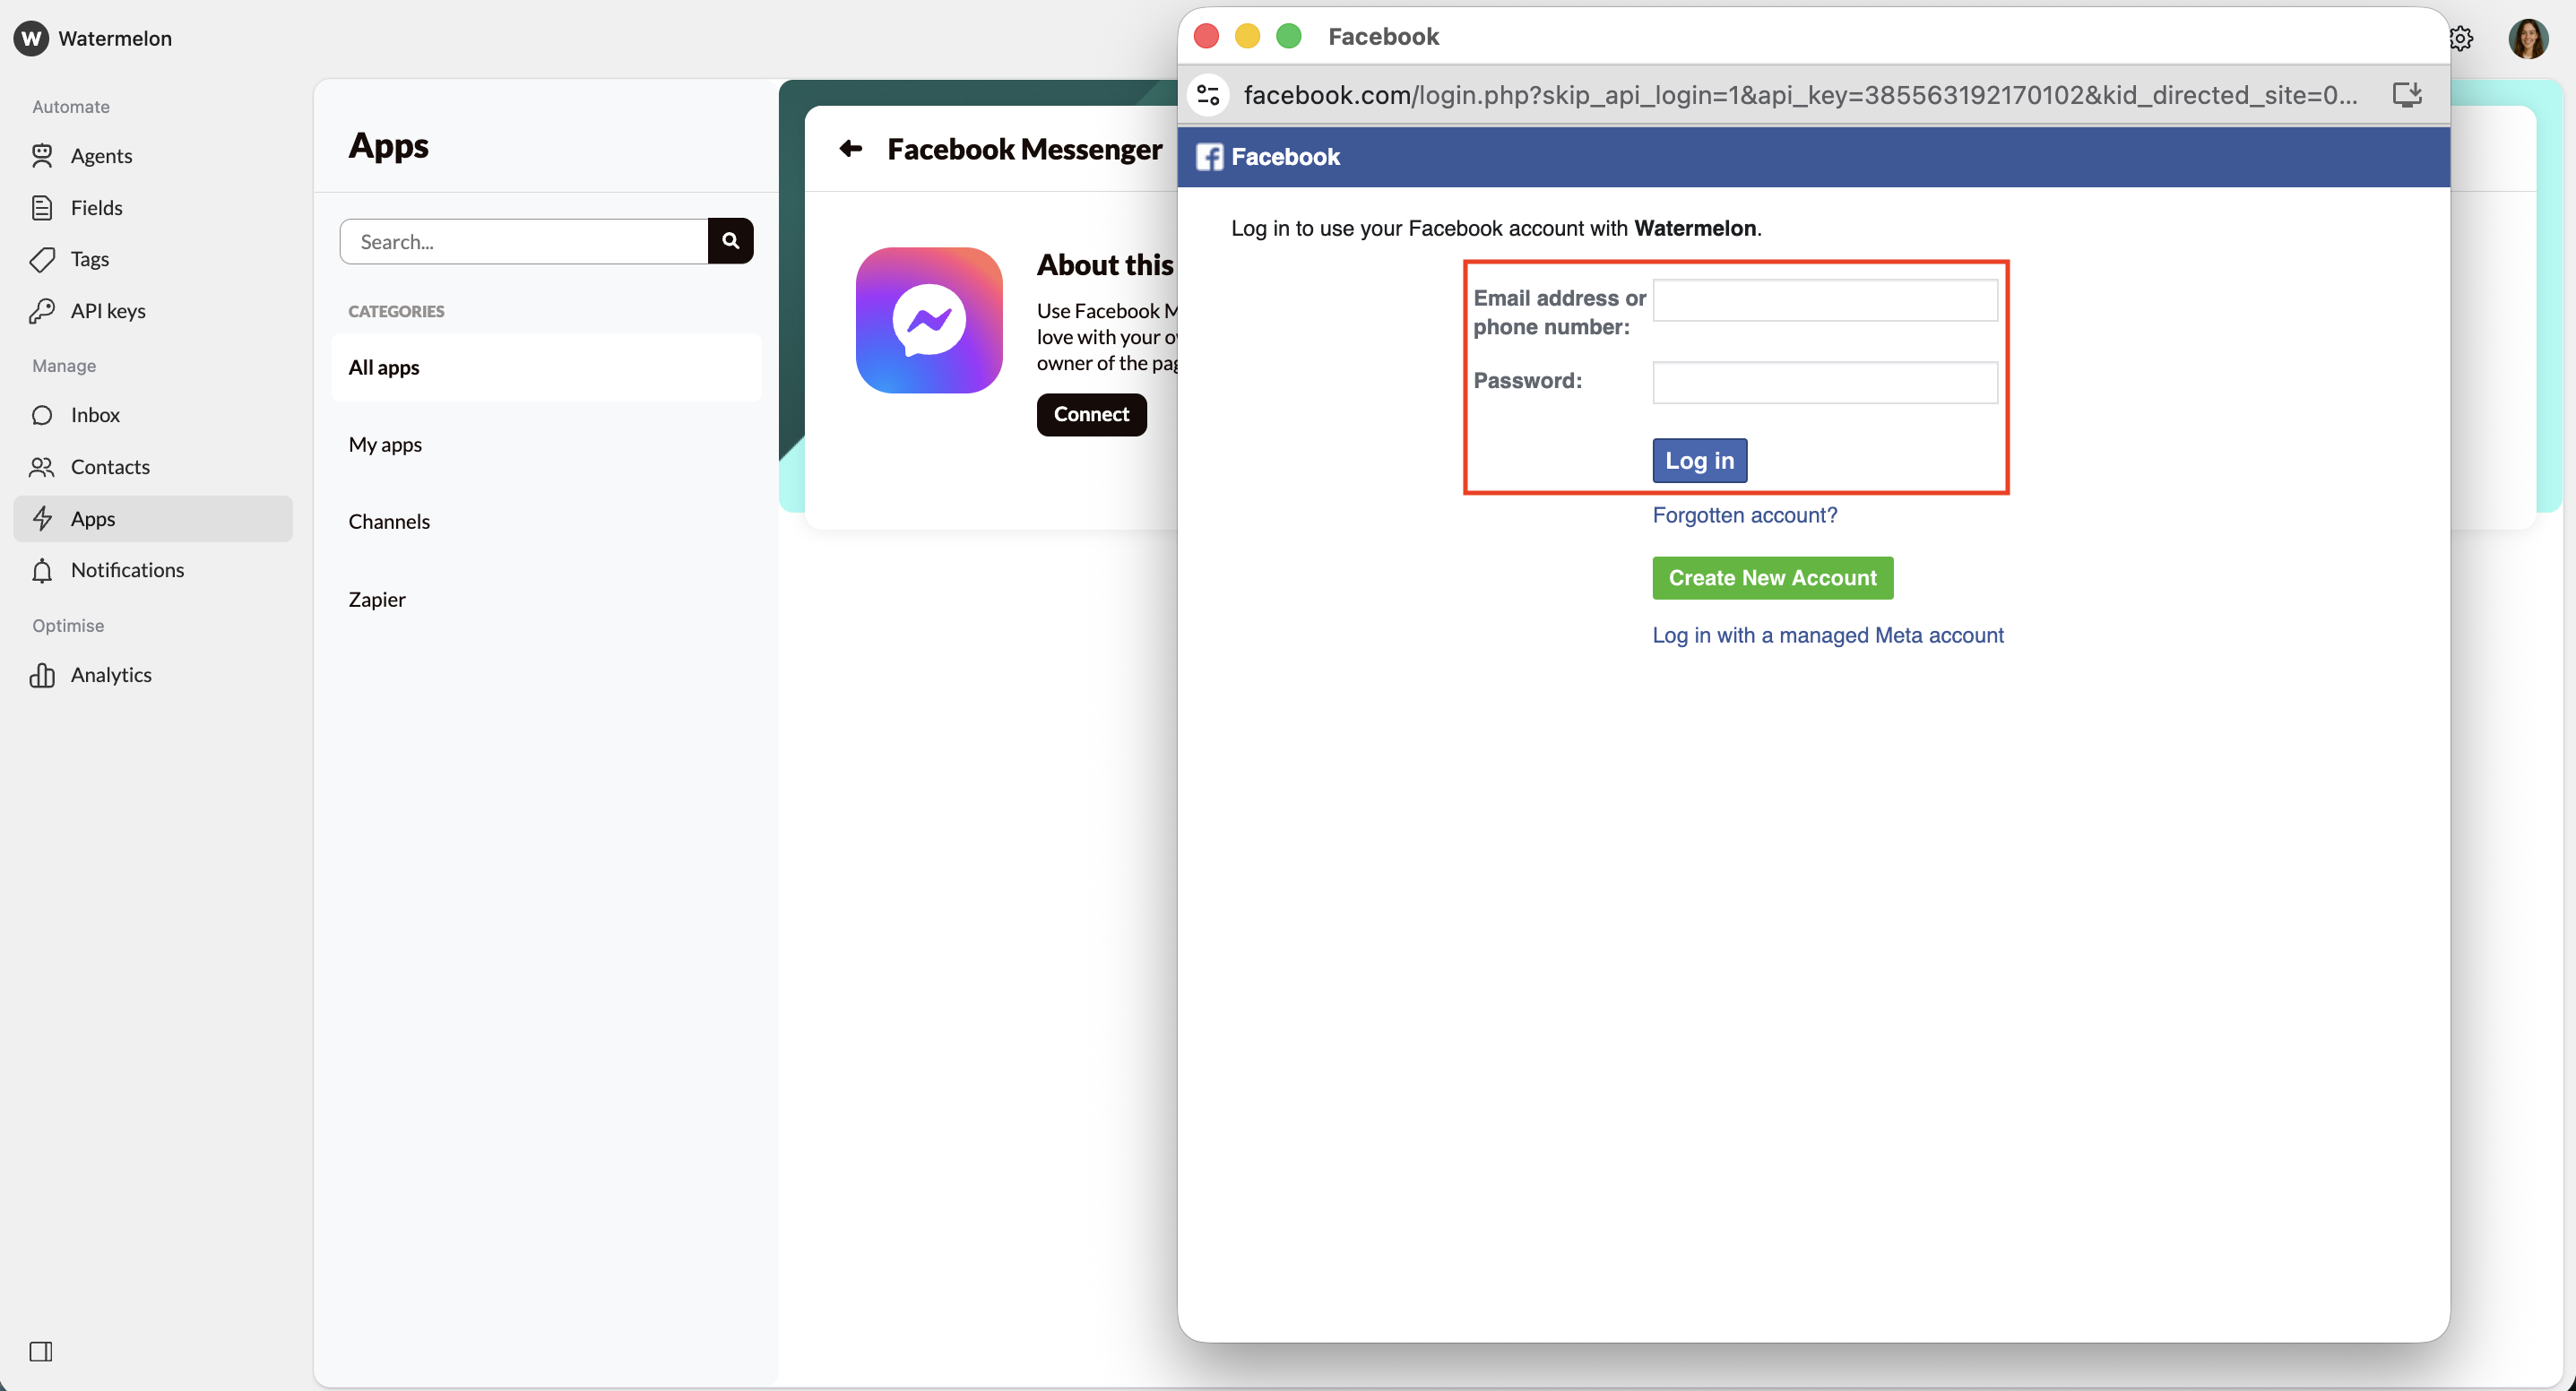The image size is (2576, 1391).
Task: Open Analytics under Optimise
Action: [x=111, y=675]
